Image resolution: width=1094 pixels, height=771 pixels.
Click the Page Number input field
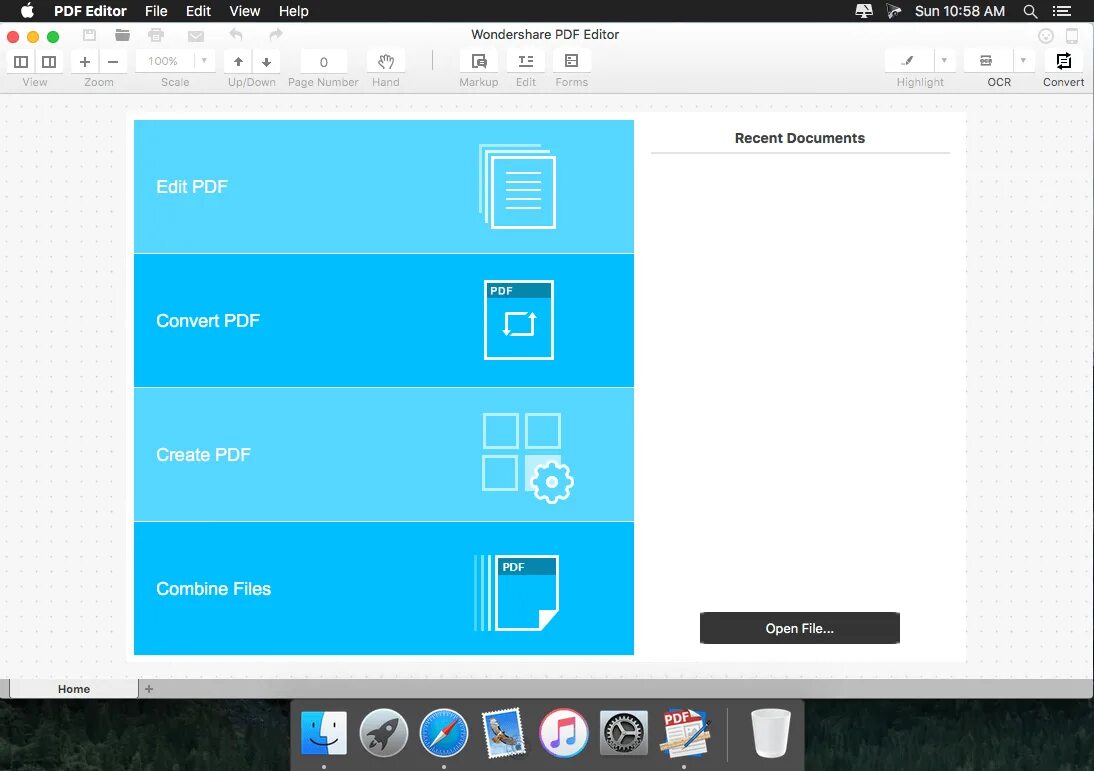(324, 62)
